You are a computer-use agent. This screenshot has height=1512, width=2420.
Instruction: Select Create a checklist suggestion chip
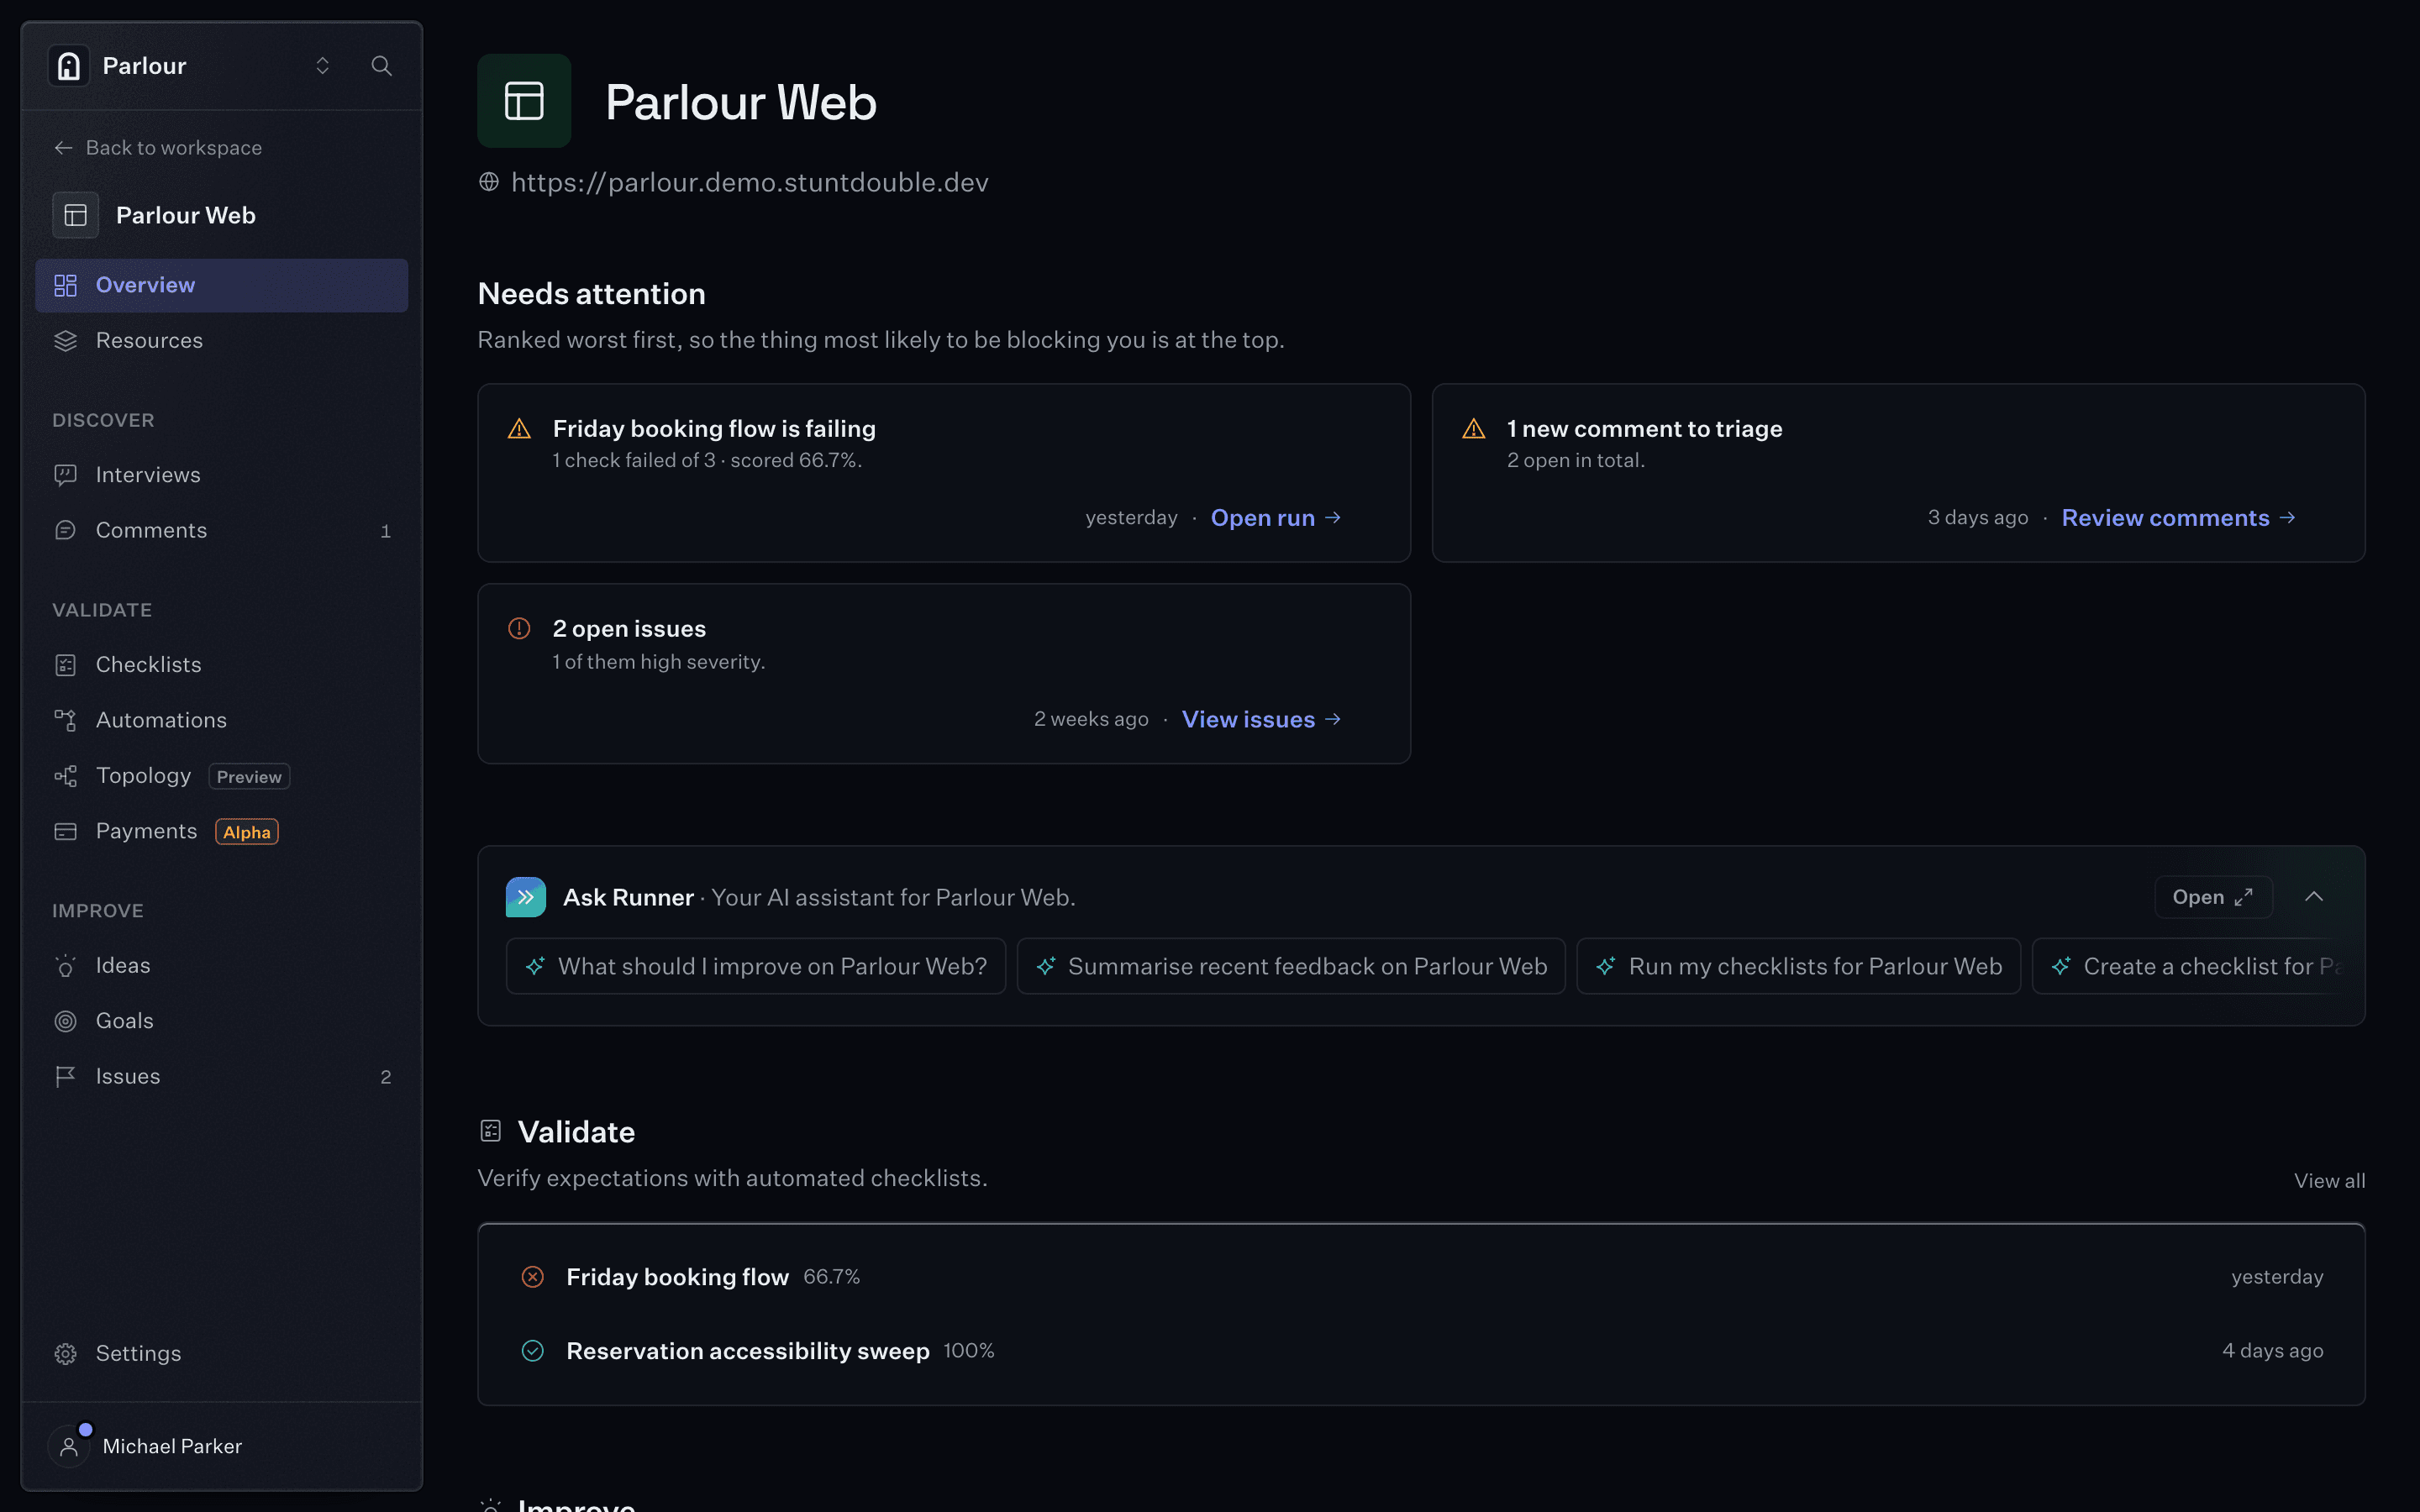pyautogui.click(x=2190, y=966)
